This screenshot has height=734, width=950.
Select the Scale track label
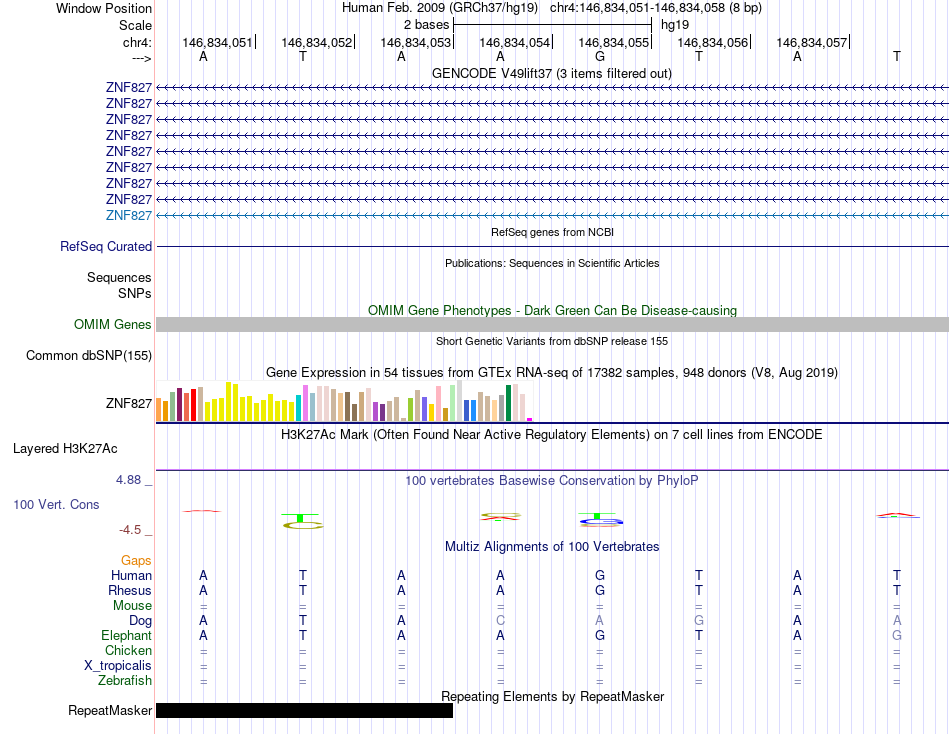click(x=135, y=25)
